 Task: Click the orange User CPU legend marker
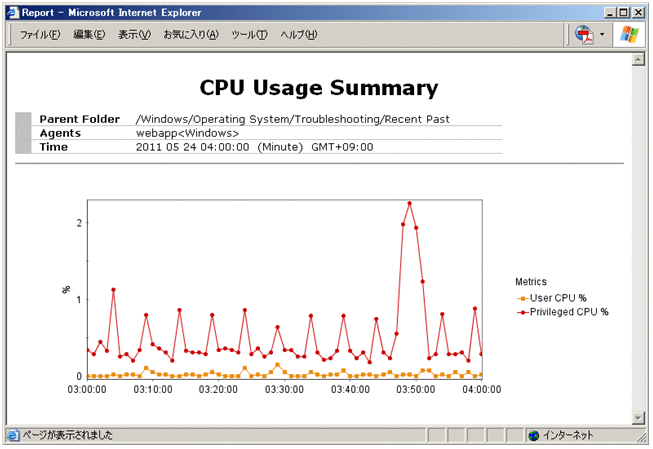click(x=523, y=299)
